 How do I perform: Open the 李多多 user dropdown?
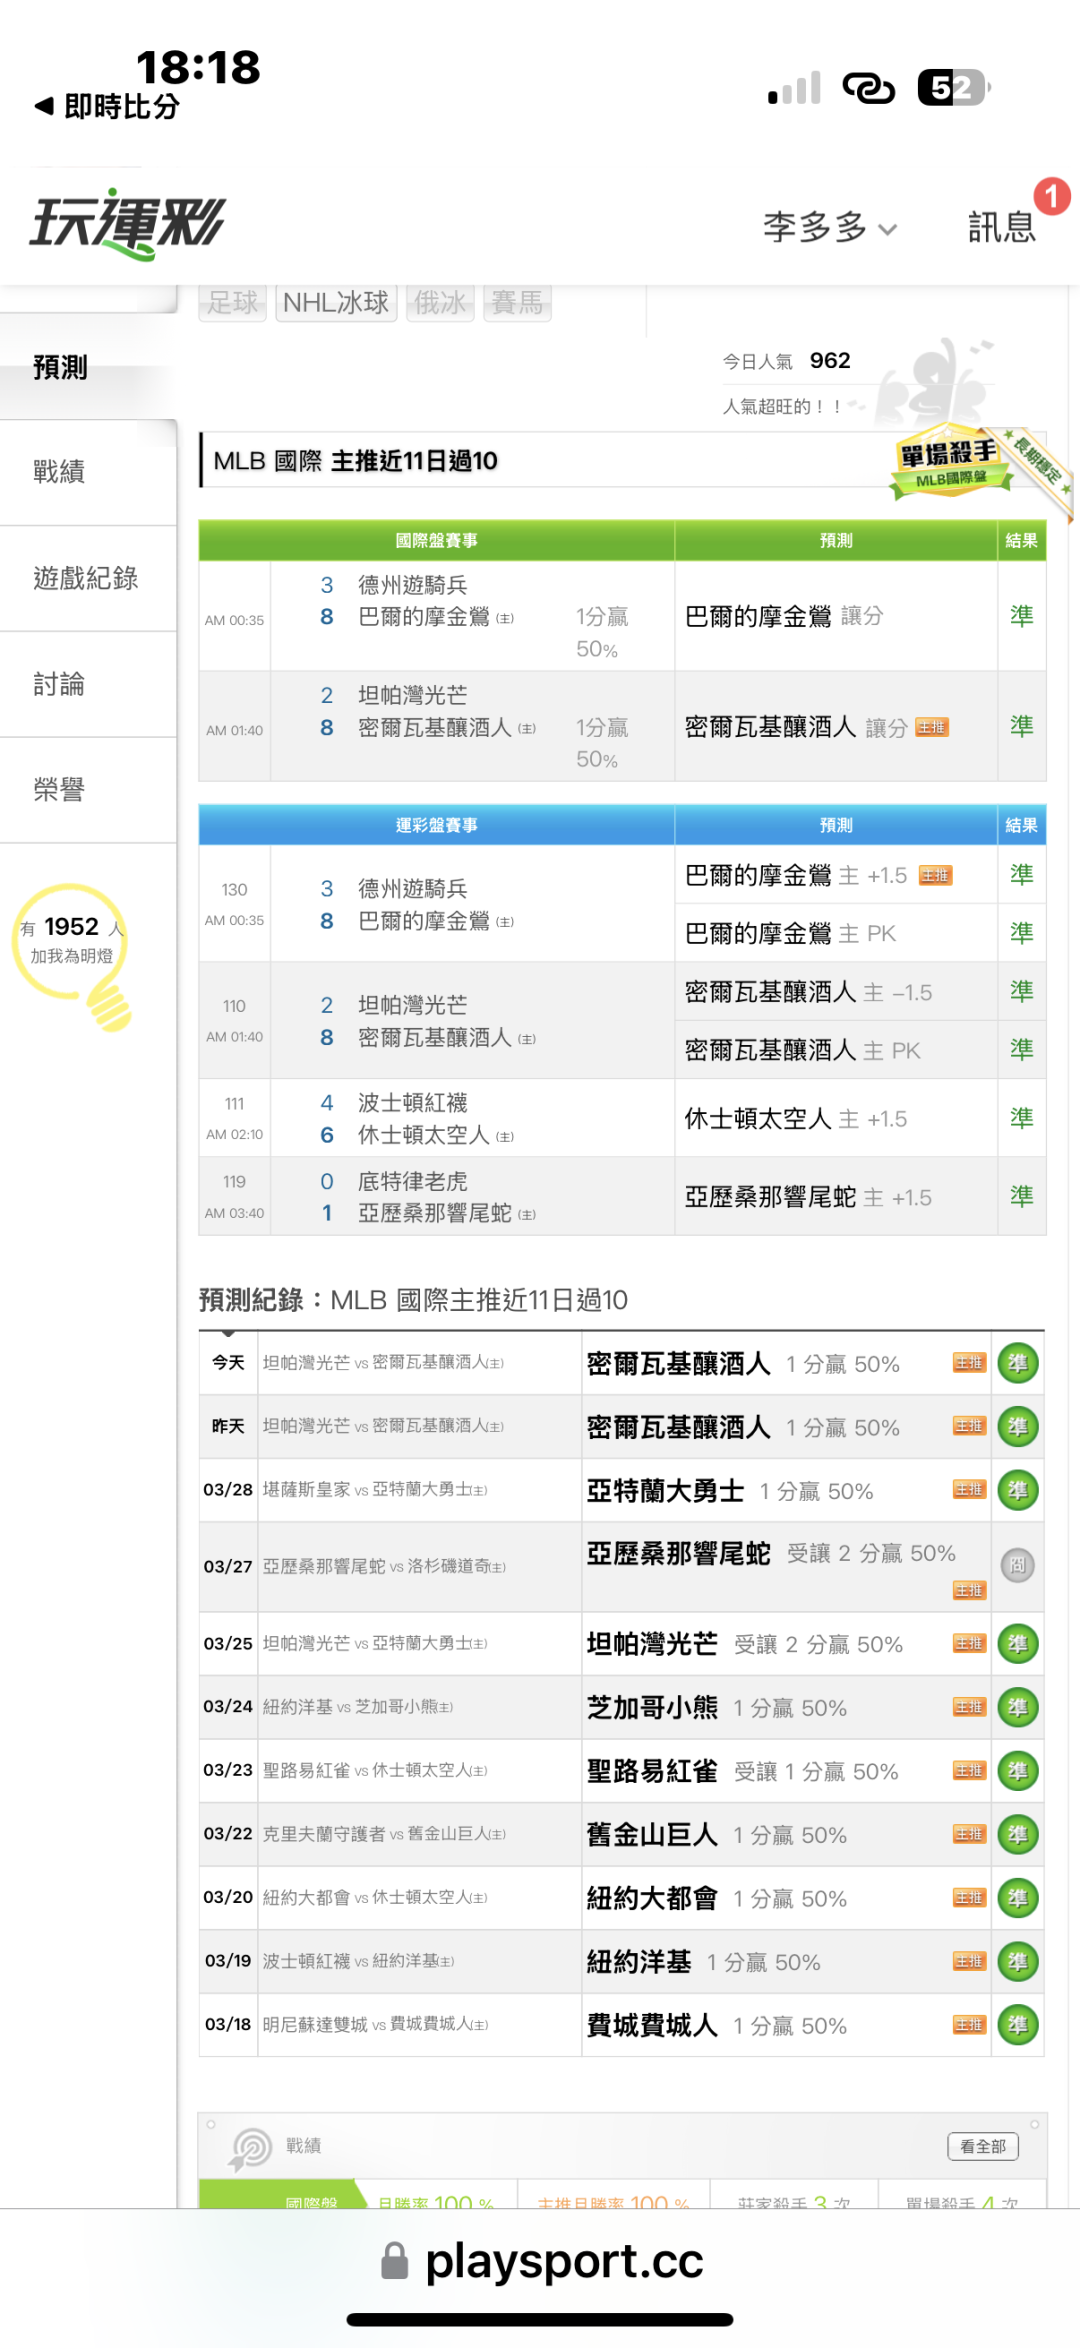[830, 228]
